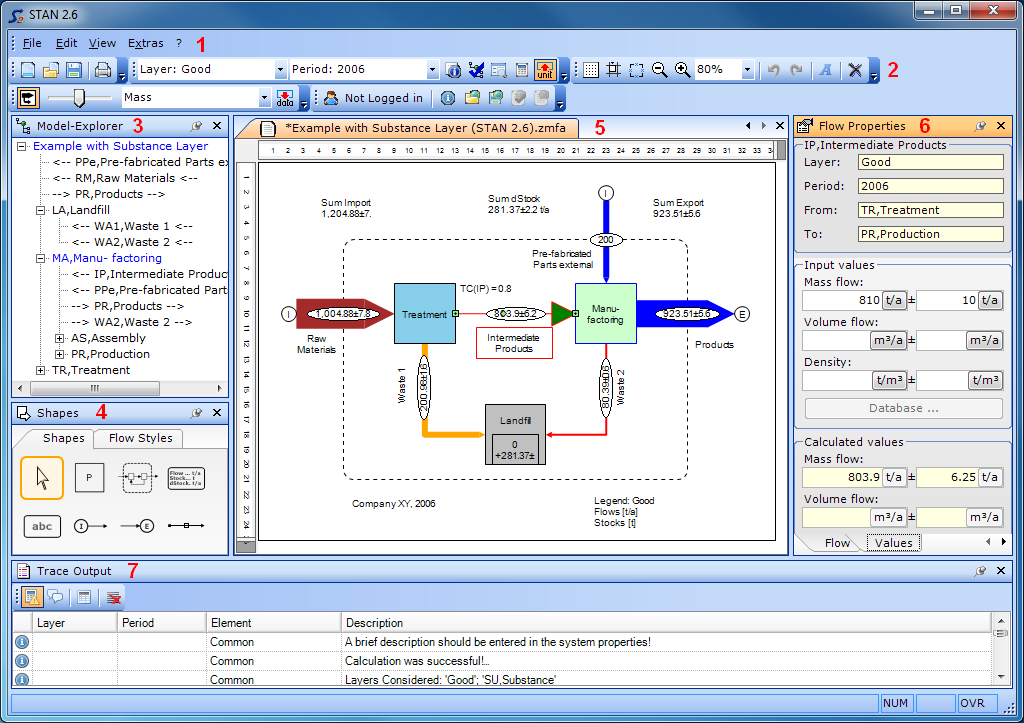This screenshot has width=1024, height=723.
Task: Undo the last action
Action: coord(774,70)
